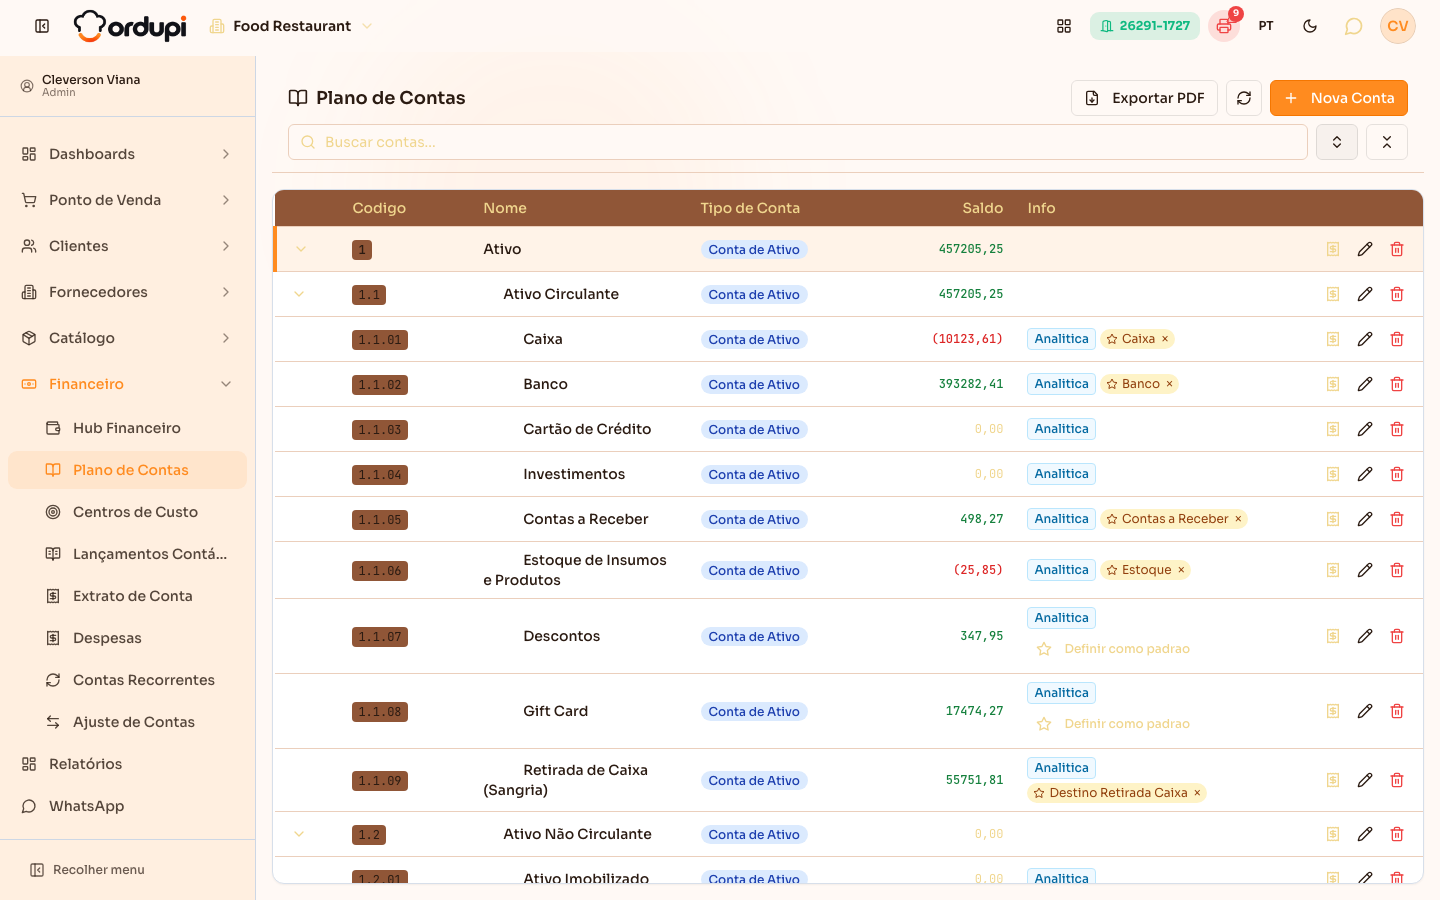
Task: Edit the Investimentos account
Action: click(1365, 474)
